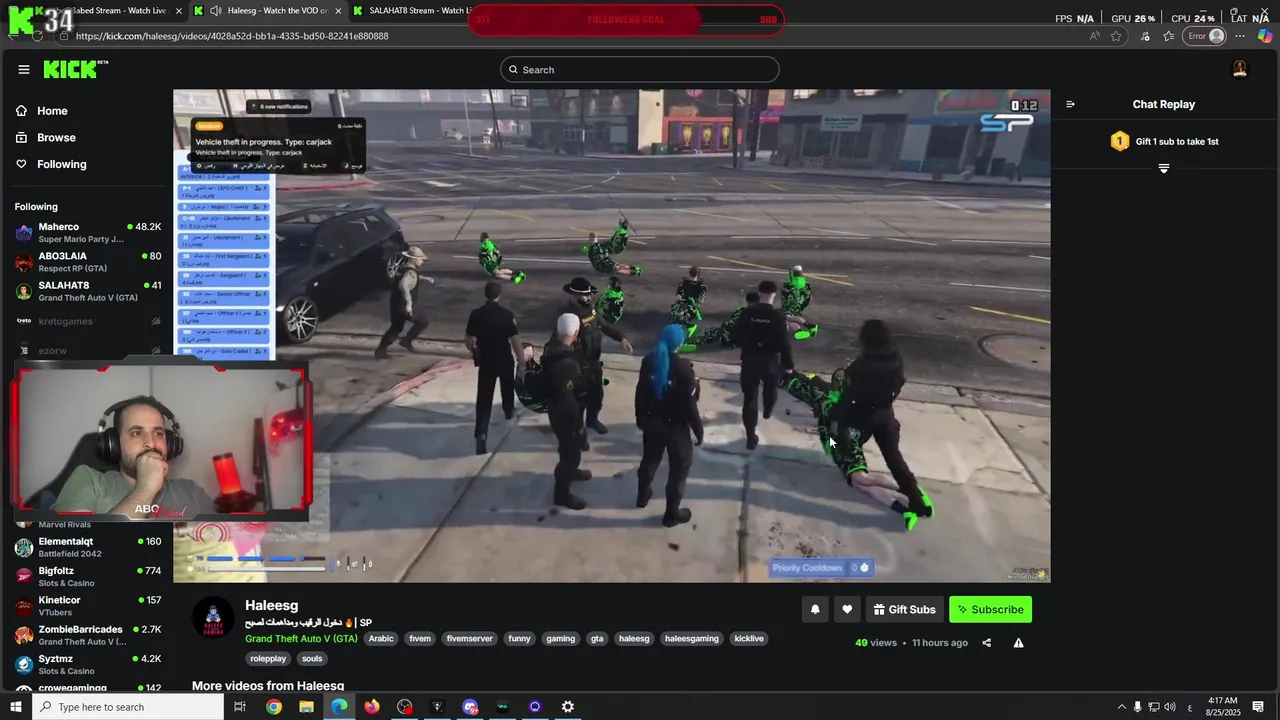1280x720 pixels.
Task: Open the hamburger sidebar menu
Action: [23, 69]
